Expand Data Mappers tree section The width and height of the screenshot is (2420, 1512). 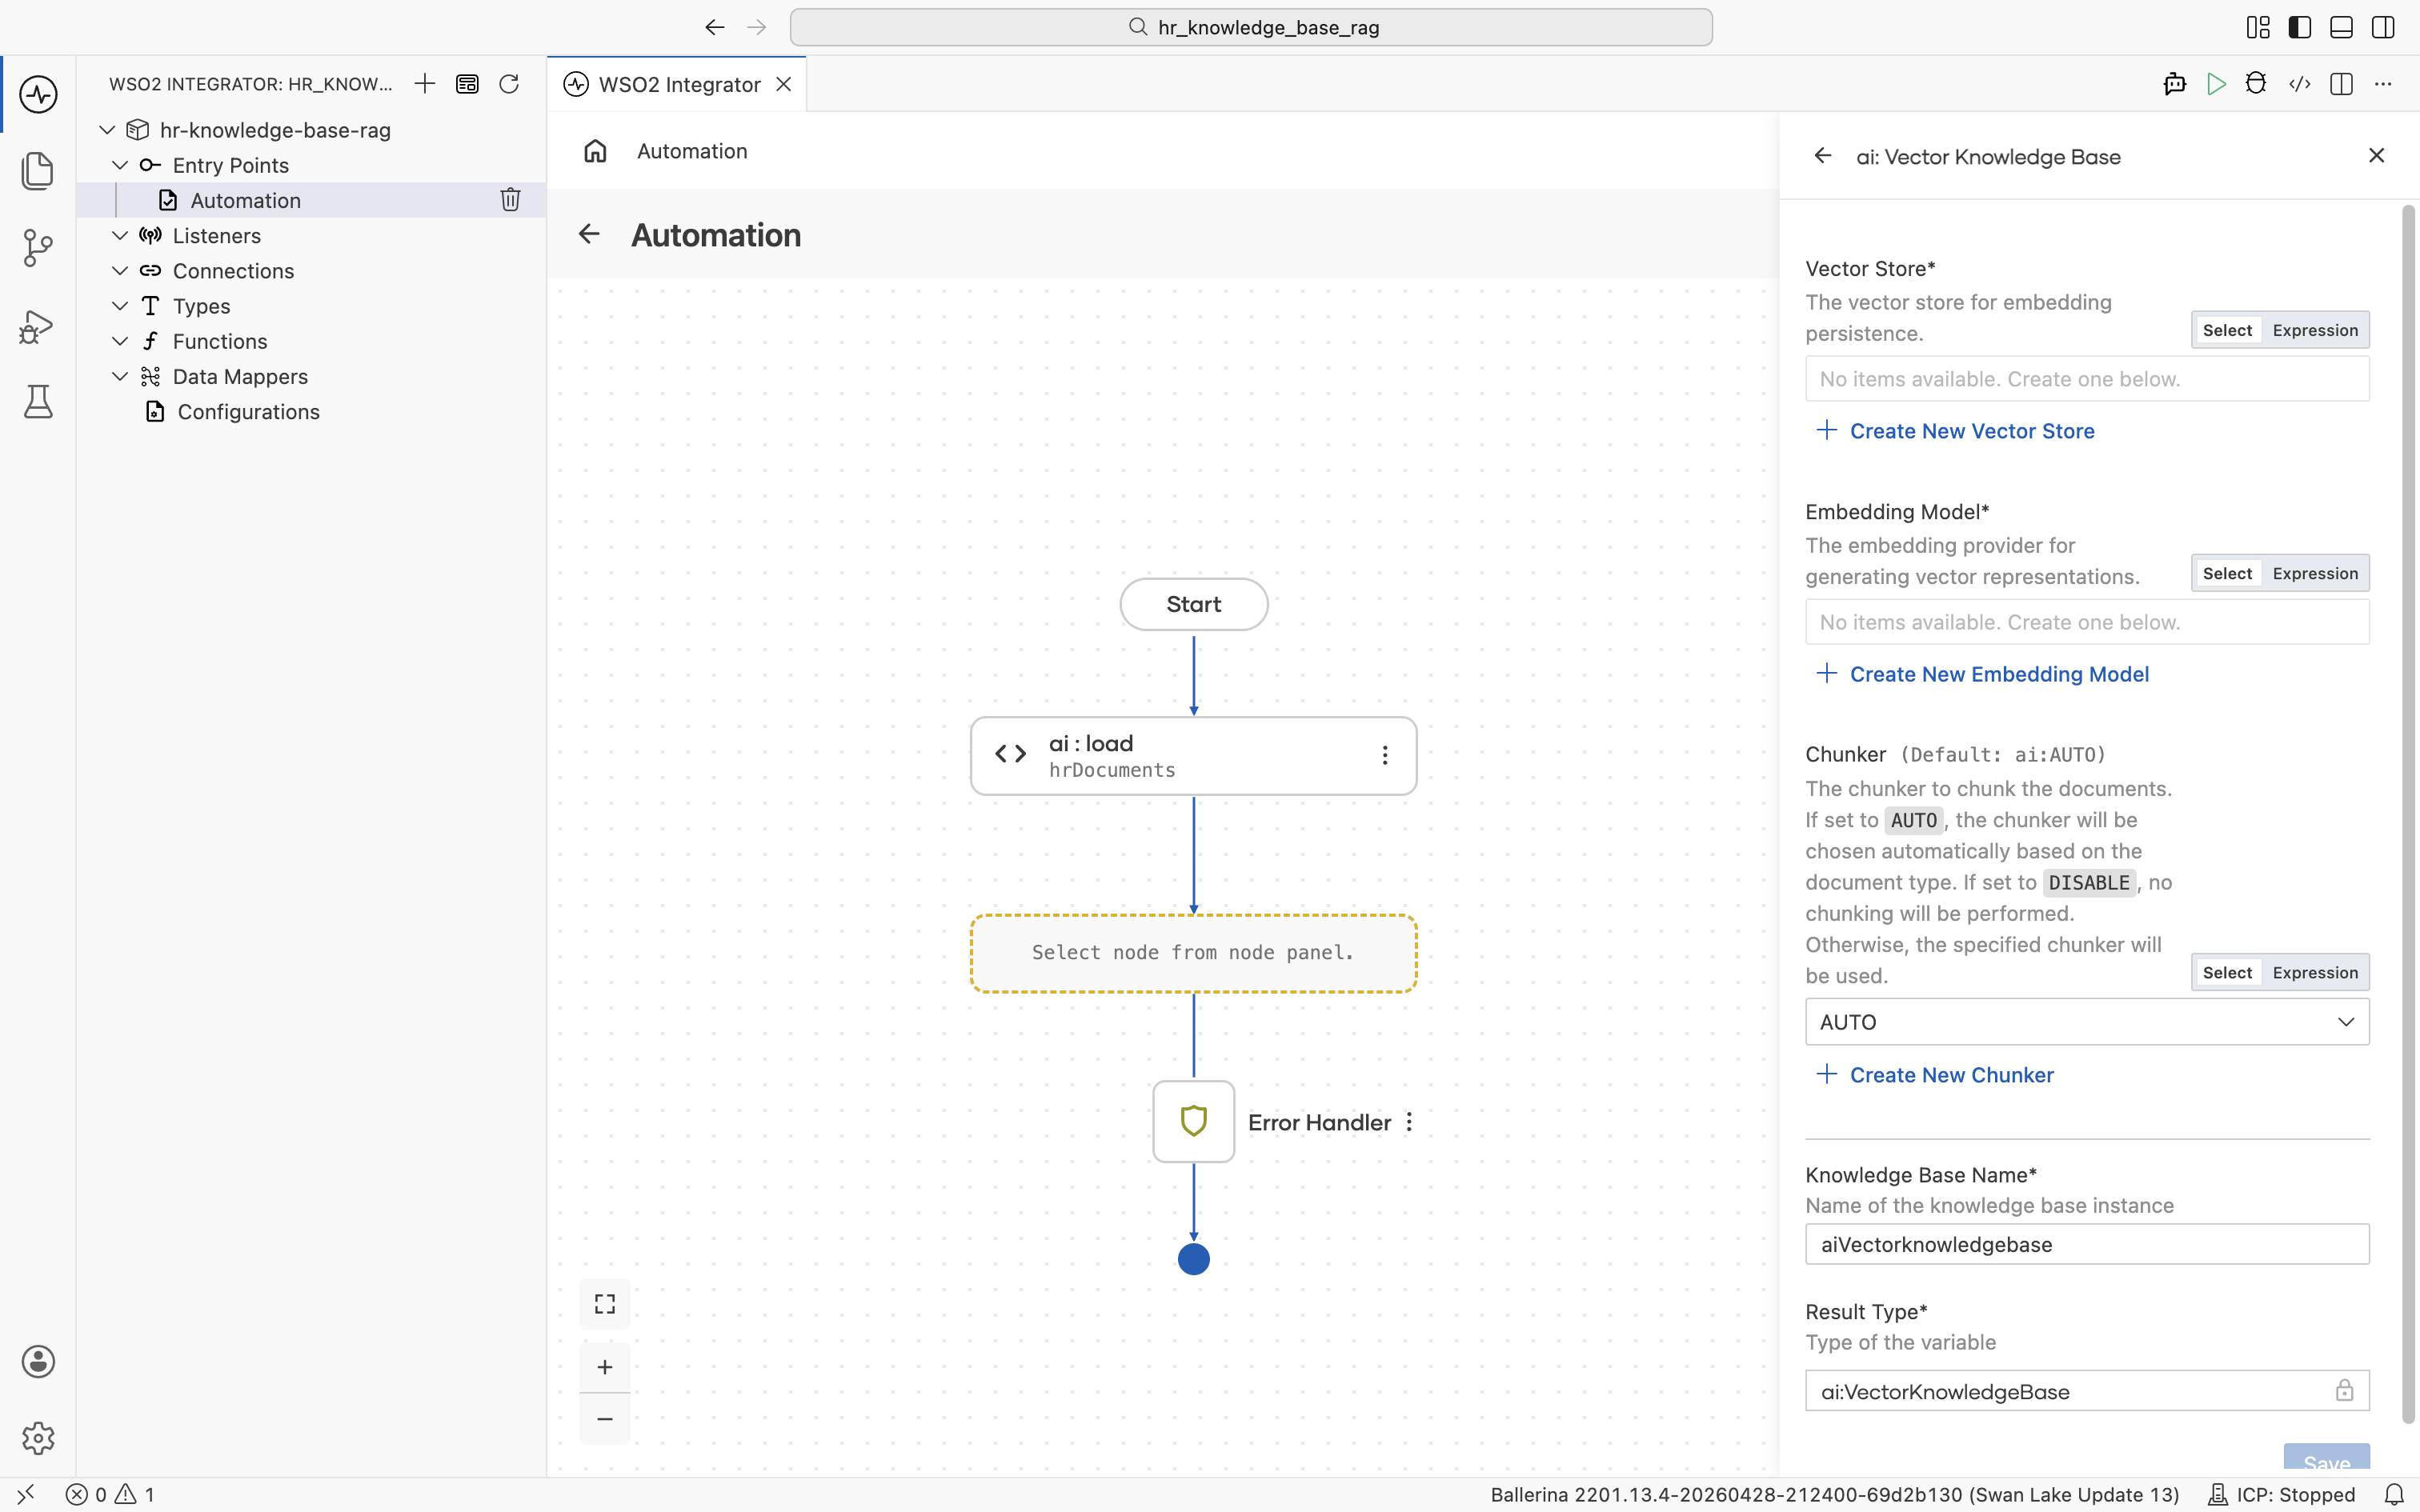pyautogui.click(x=120, y=376)
